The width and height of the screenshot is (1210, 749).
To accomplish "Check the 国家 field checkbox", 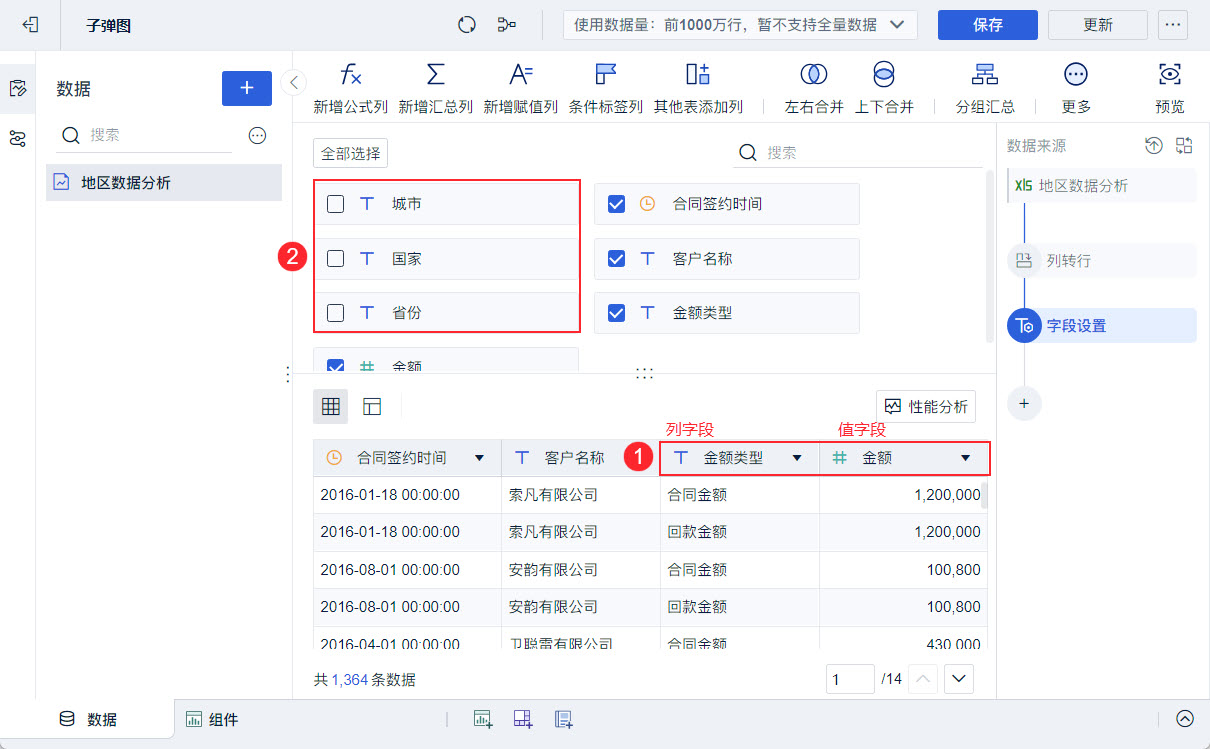I will click(336, 259).
